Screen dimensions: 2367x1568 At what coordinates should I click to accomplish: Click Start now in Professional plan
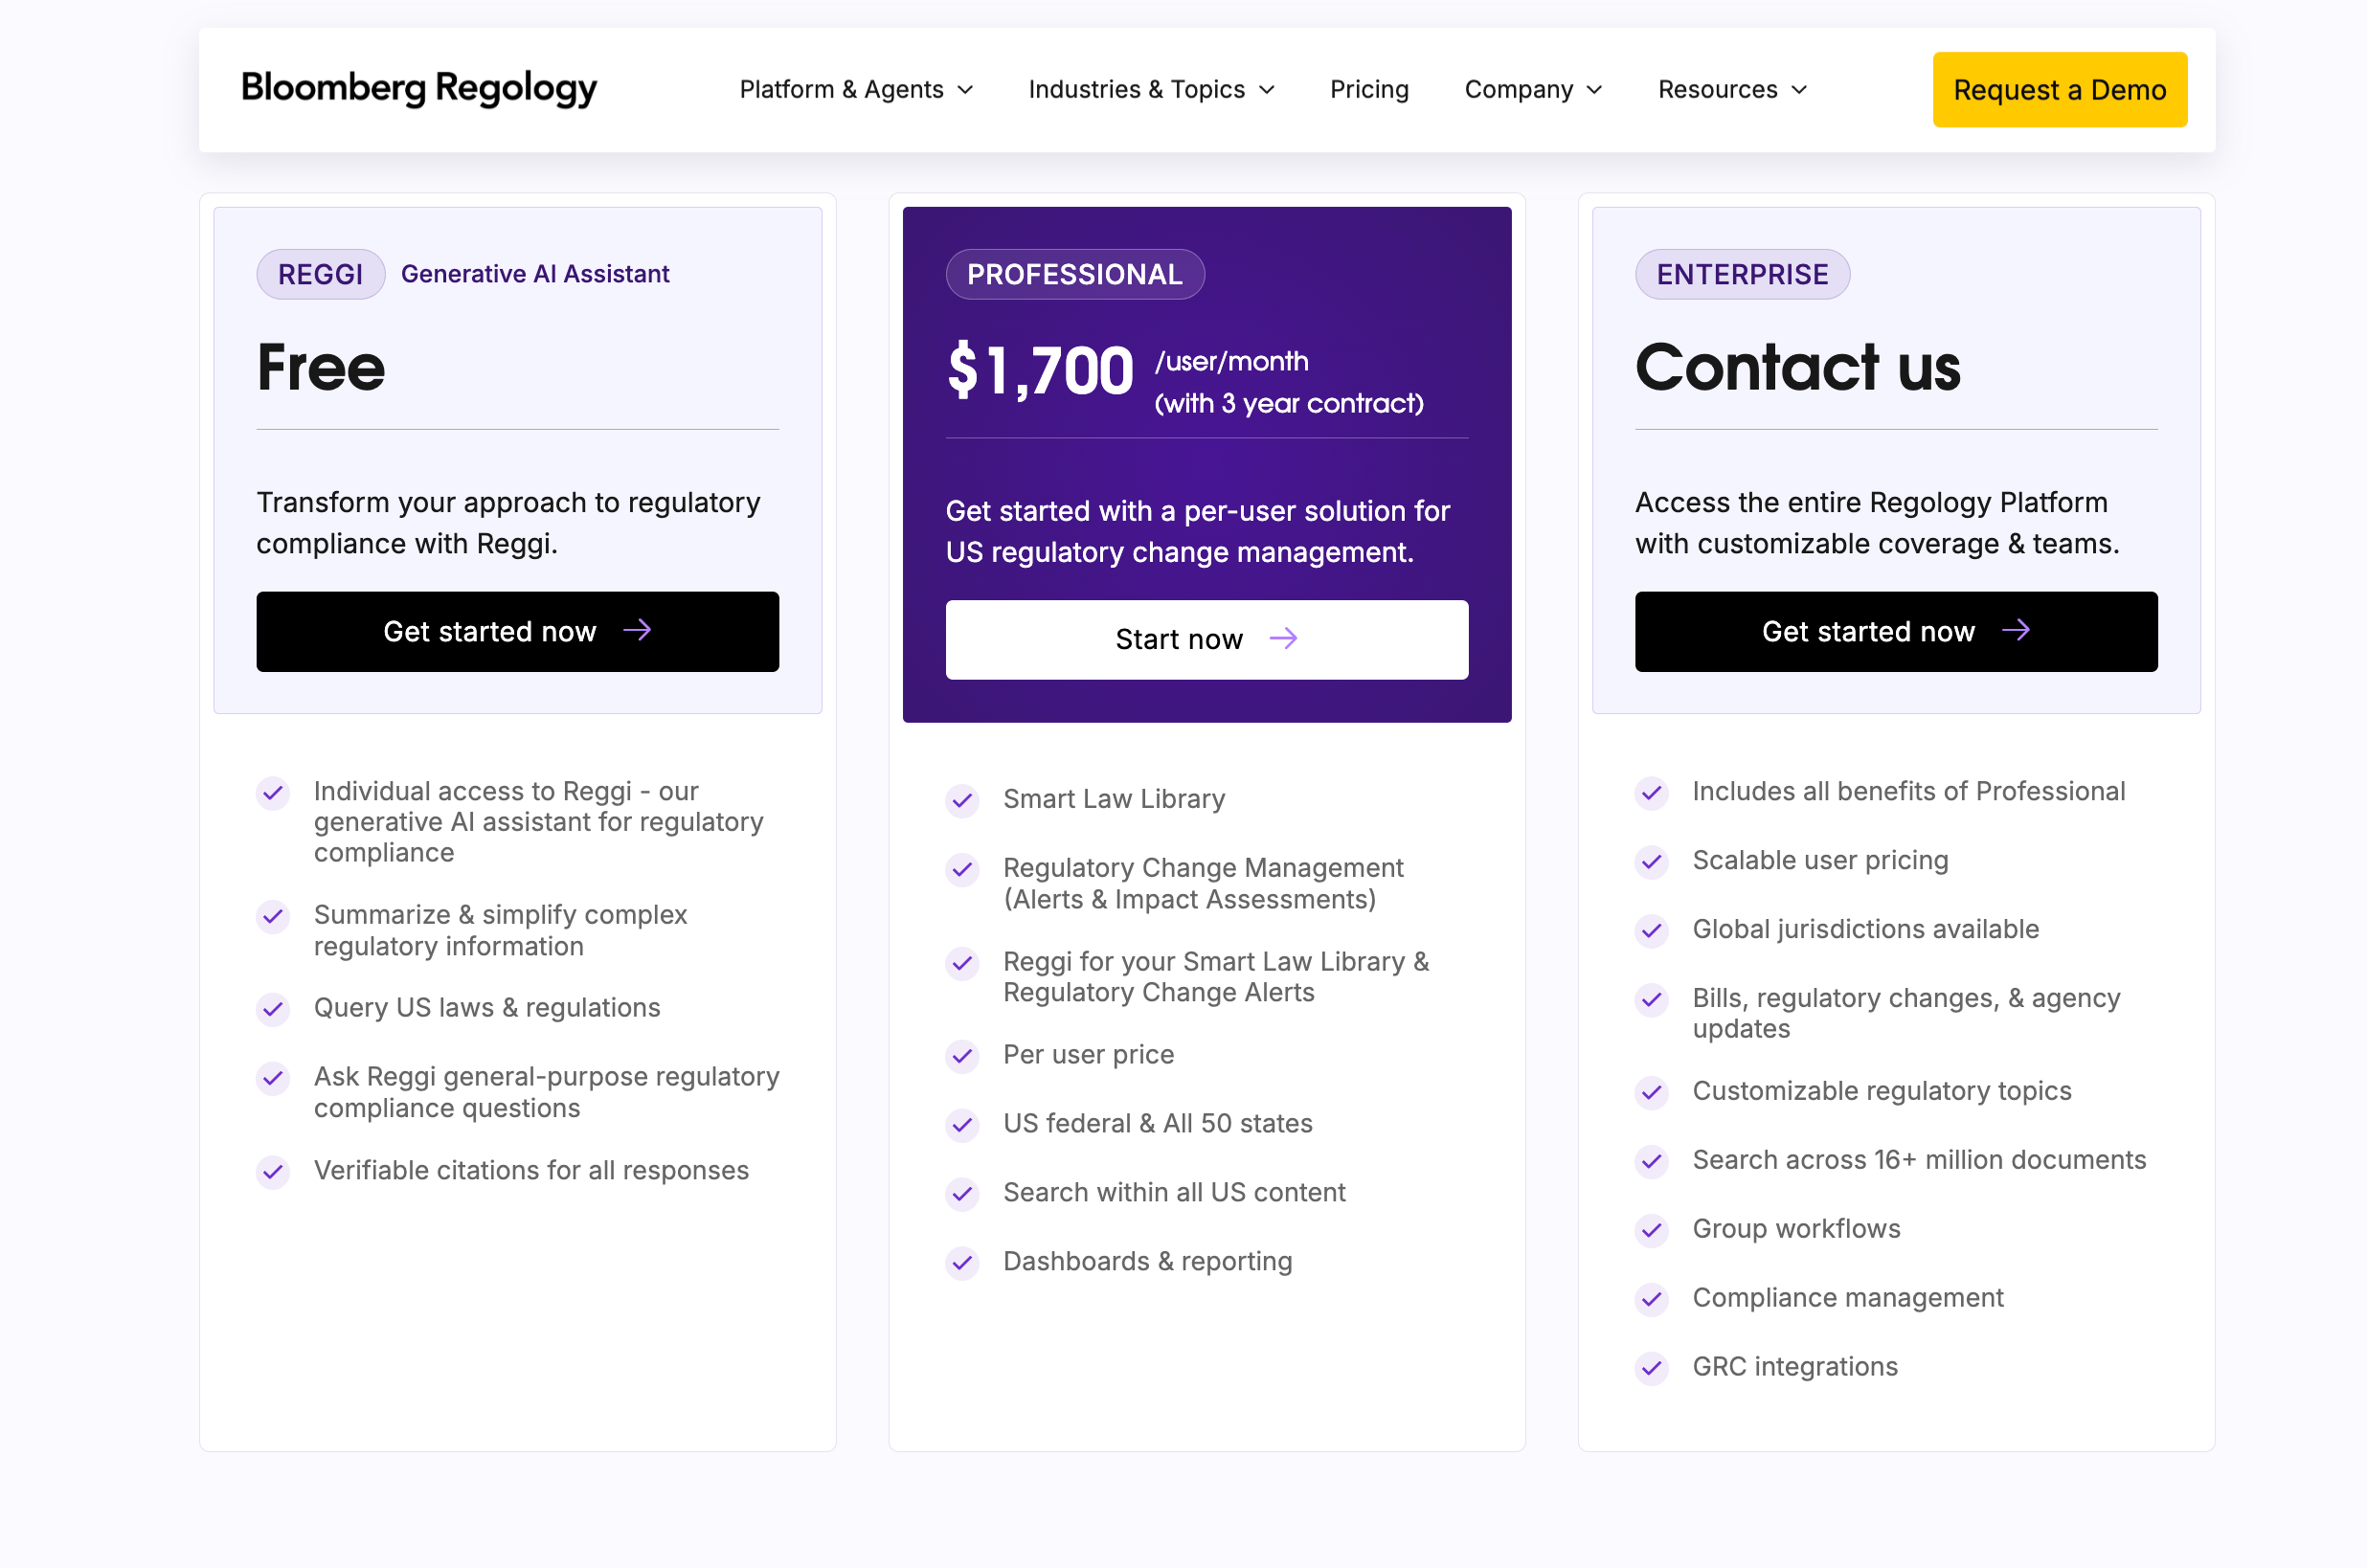[1206, 639]
